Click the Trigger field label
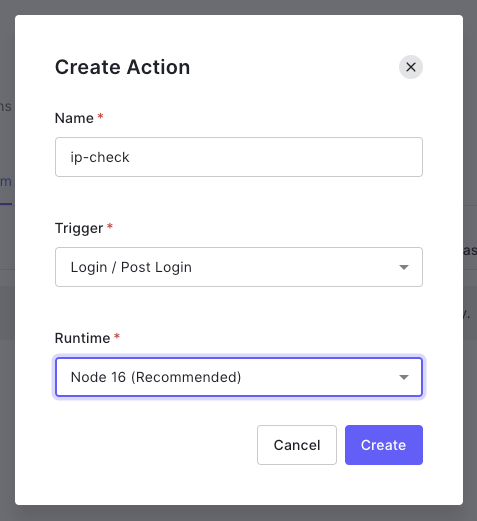This screenshot has width=477, height=521. click(79, 228)
